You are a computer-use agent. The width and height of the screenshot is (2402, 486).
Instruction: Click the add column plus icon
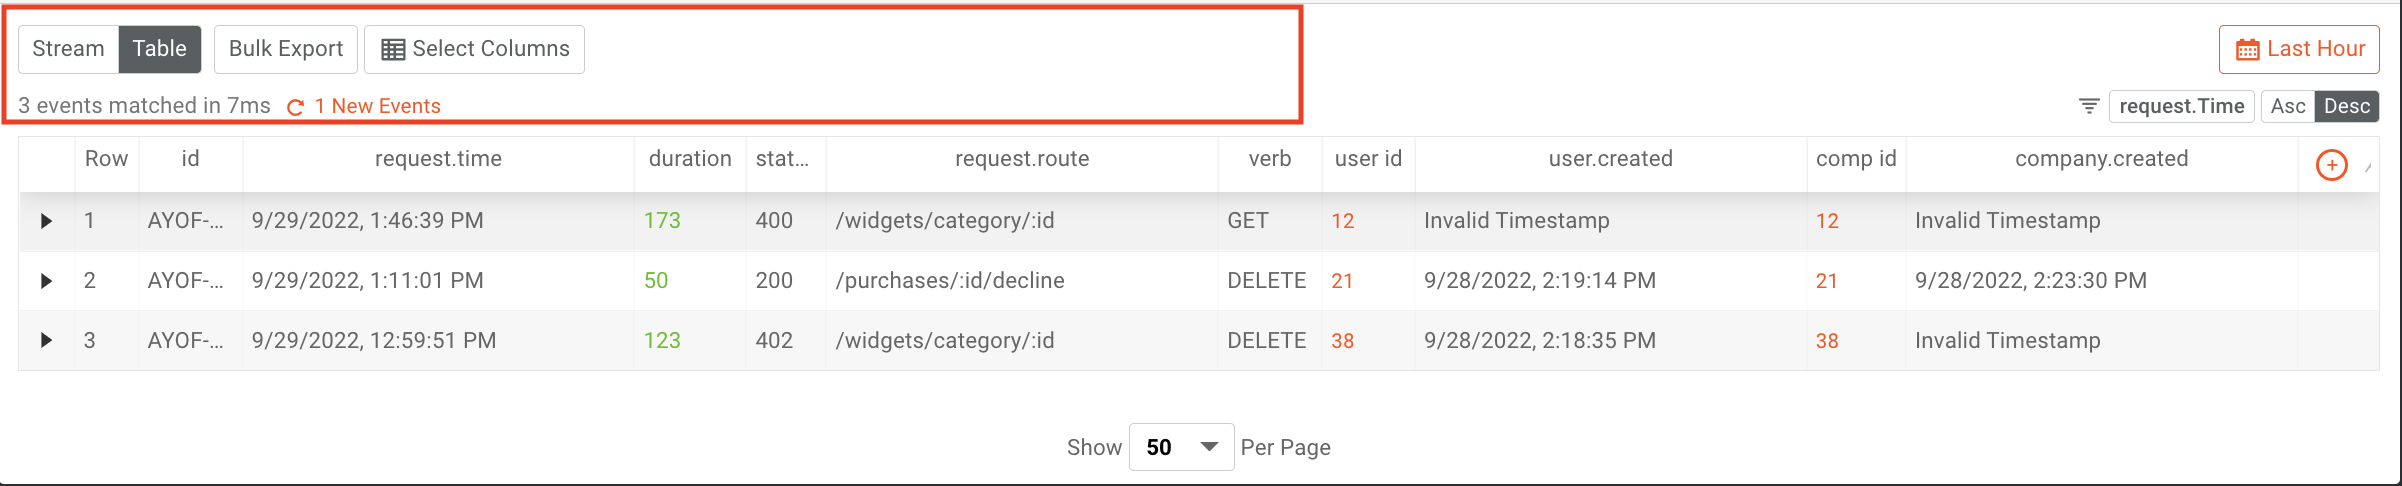click(2331, 165)
